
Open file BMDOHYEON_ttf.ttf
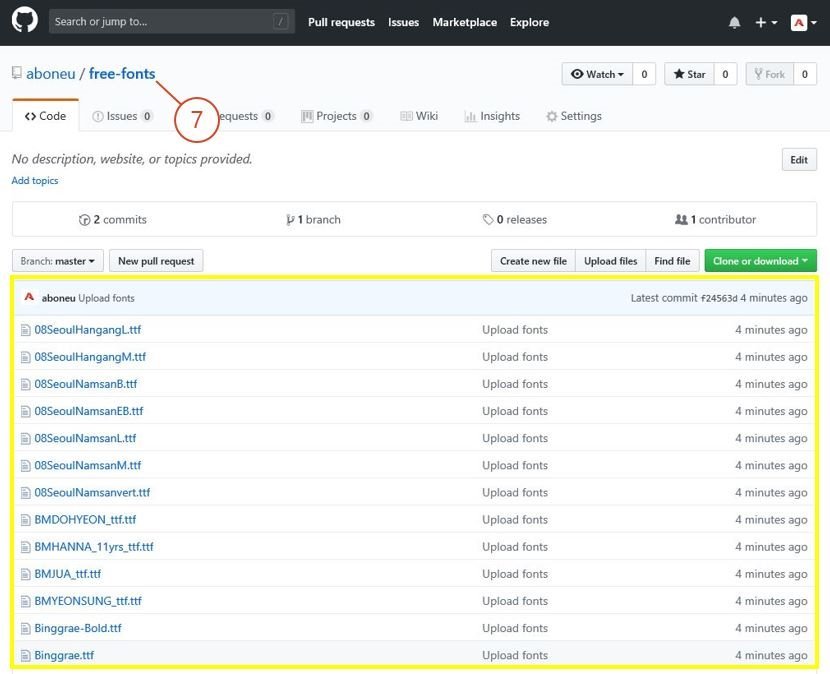pyautogui.click(x=85, y=520)
